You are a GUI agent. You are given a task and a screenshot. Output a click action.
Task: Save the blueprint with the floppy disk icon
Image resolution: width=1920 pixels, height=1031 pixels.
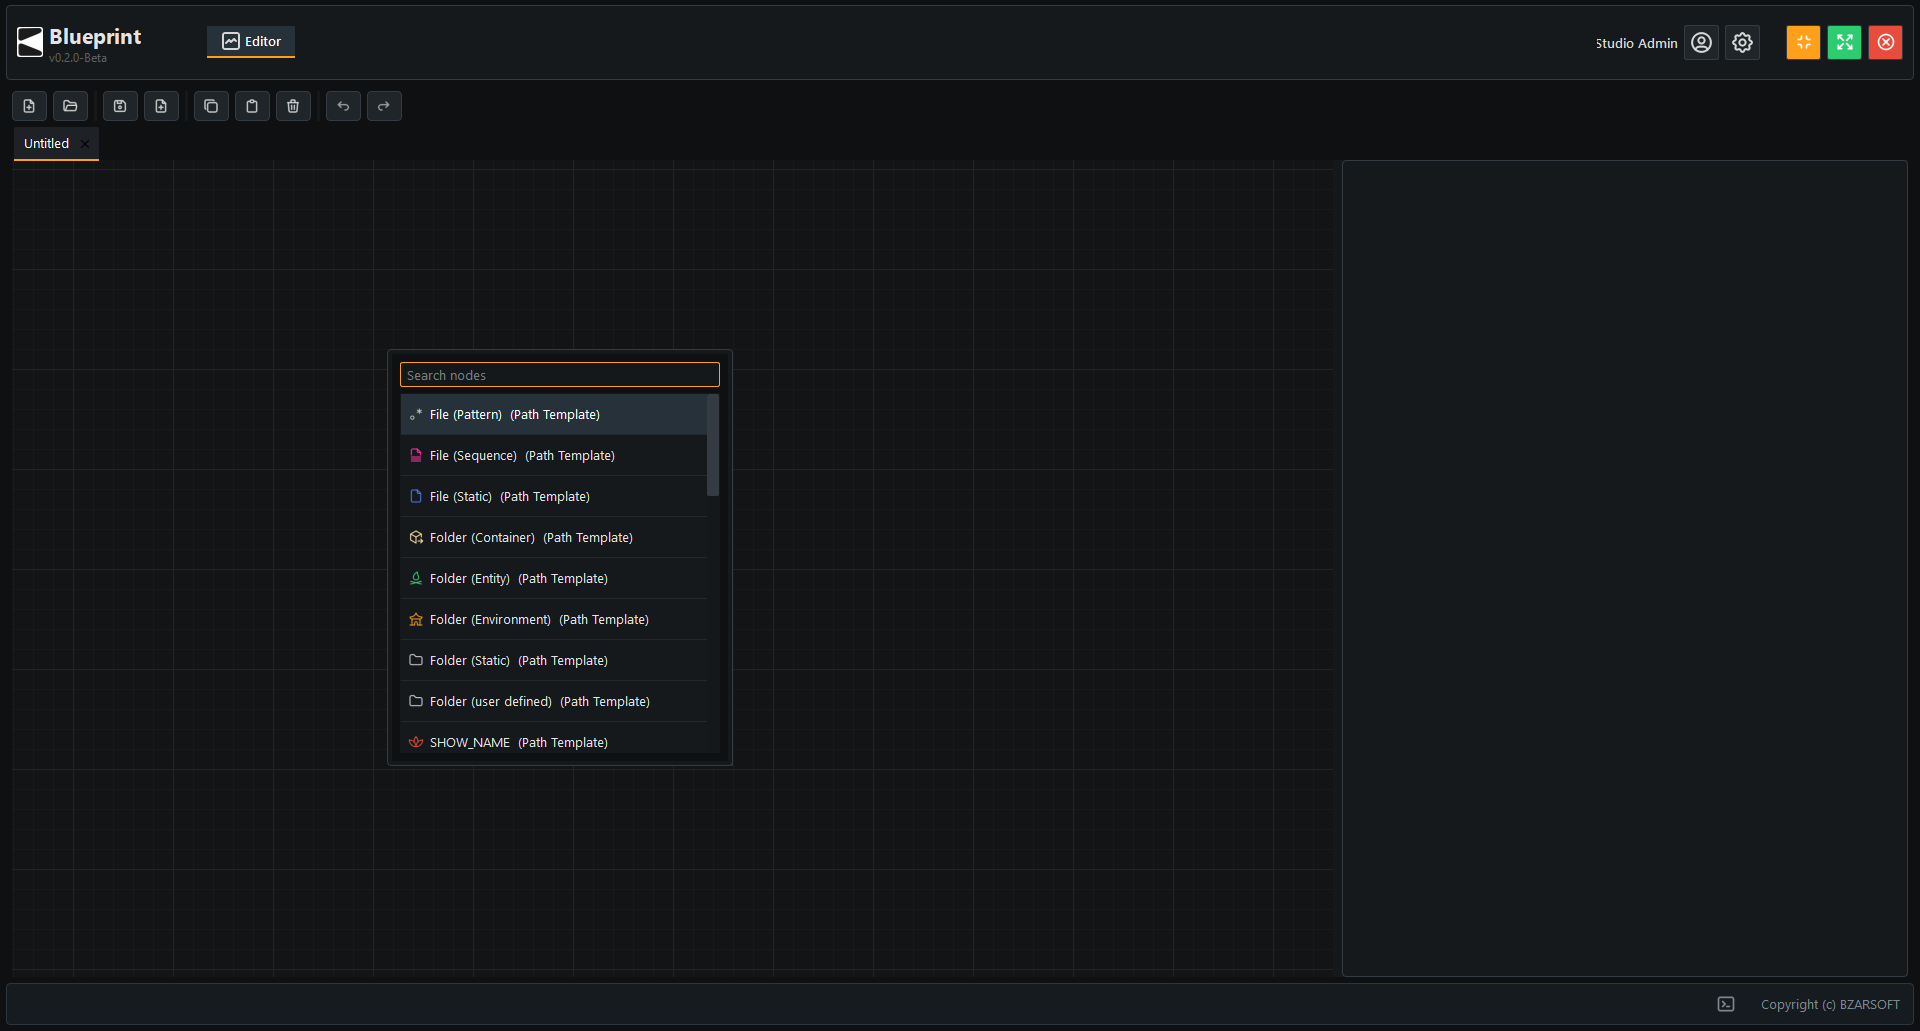(x=120, y=106)
